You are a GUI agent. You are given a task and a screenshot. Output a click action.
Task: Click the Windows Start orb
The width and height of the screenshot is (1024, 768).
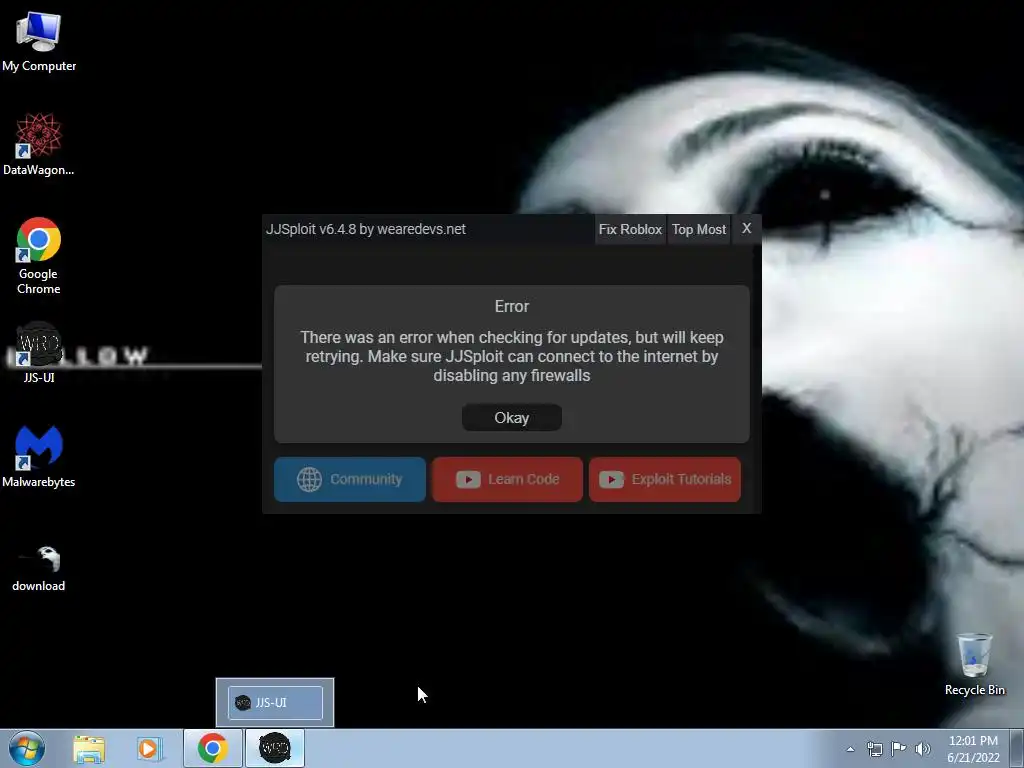27,748
